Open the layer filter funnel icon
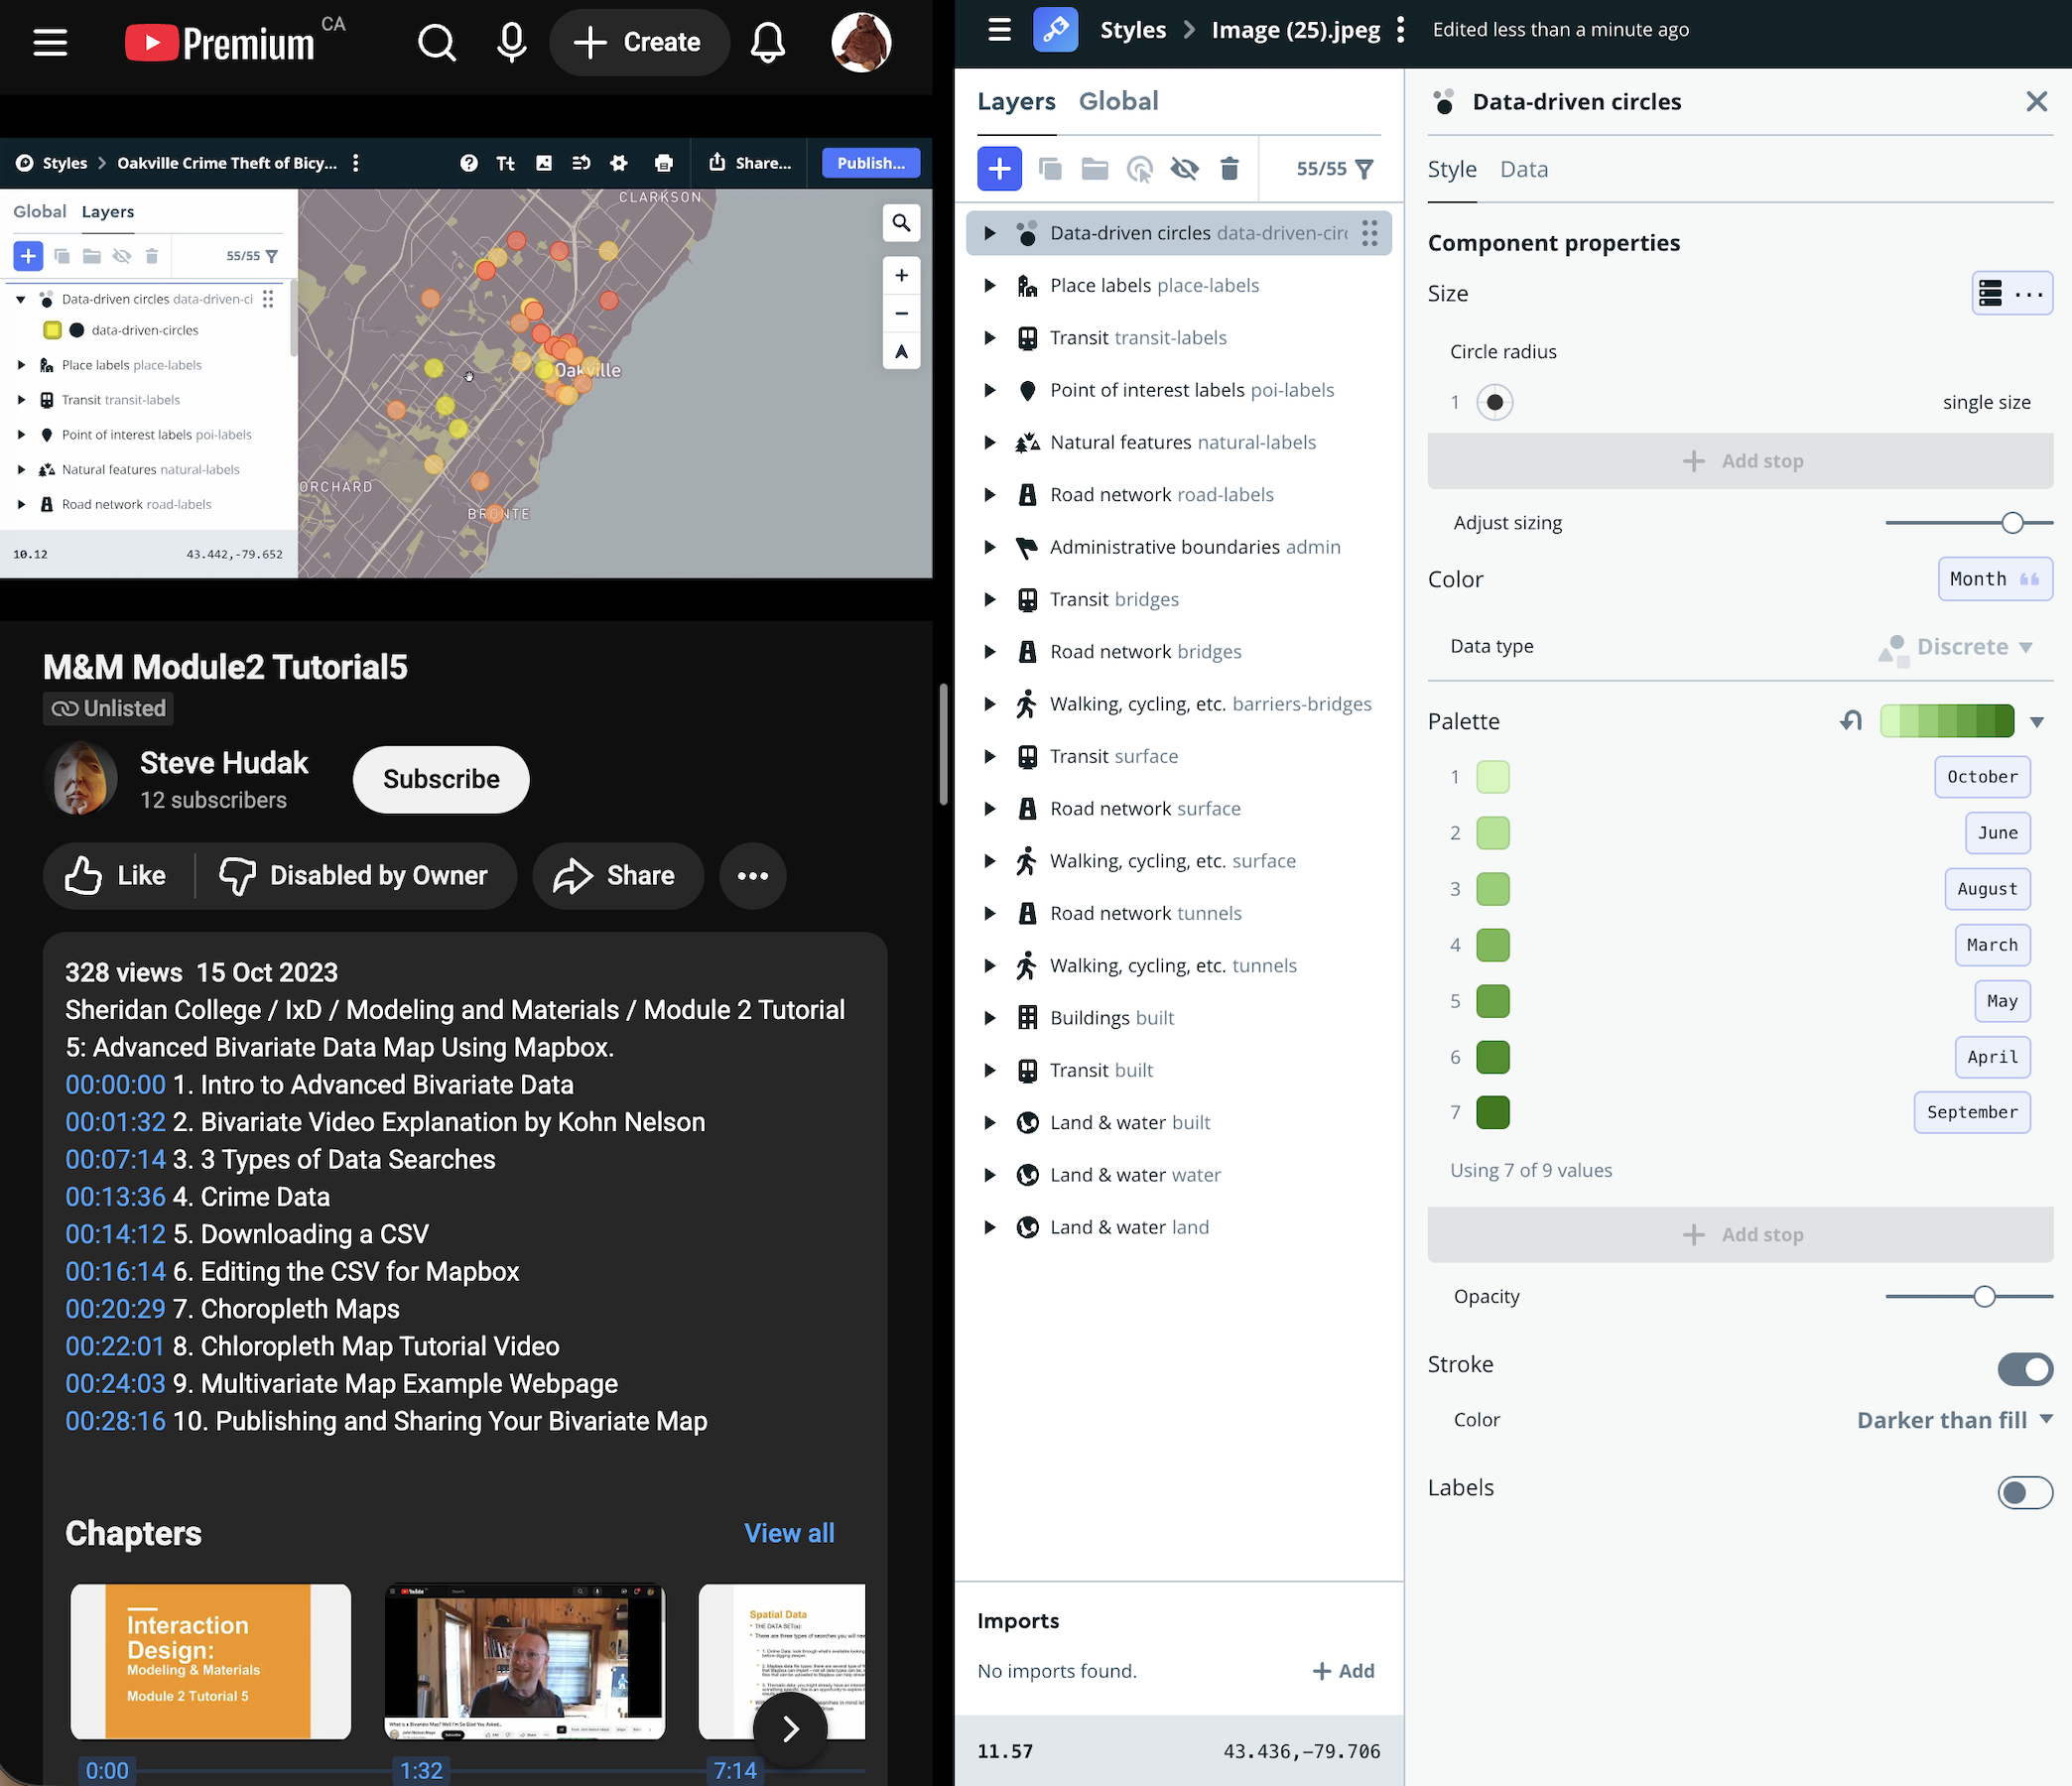 (x=1364, y=169)
